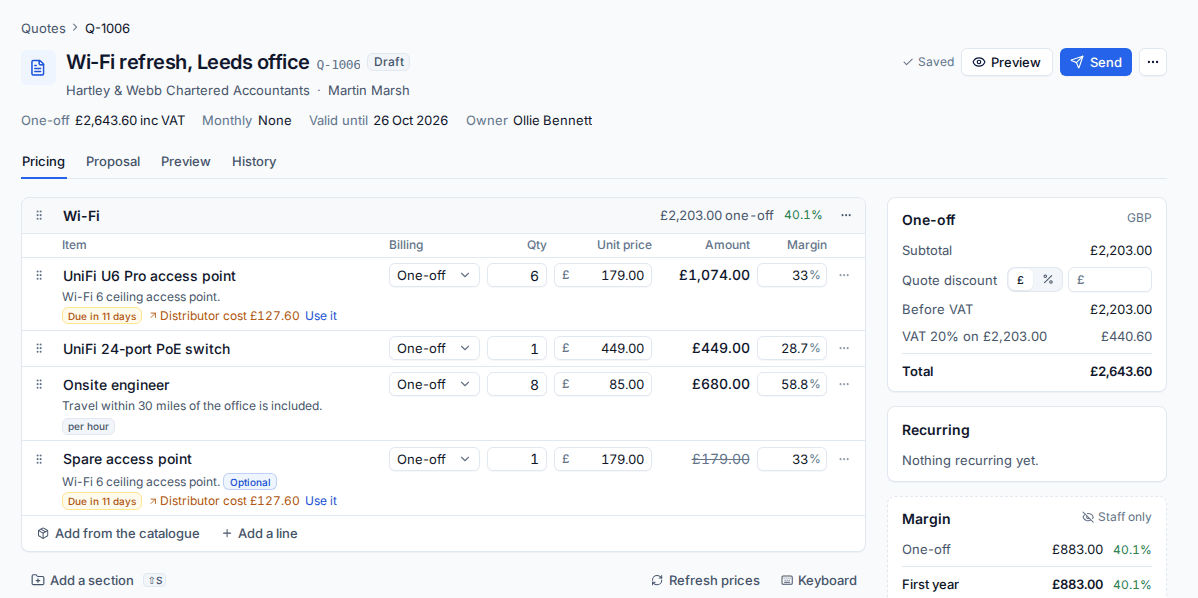Click the UniFi 24-port PoE switch item name
Screen dimensions: 1198x598
147,349
